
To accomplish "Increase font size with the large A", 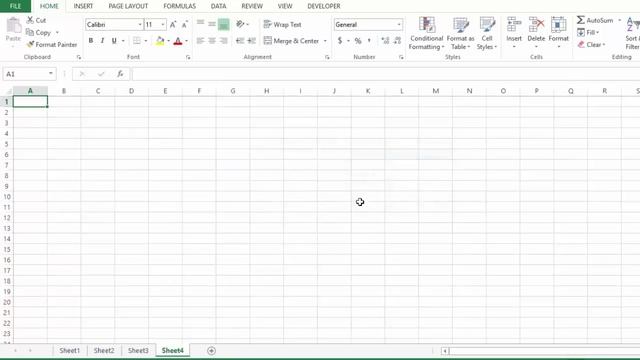I will click(173, 24).
